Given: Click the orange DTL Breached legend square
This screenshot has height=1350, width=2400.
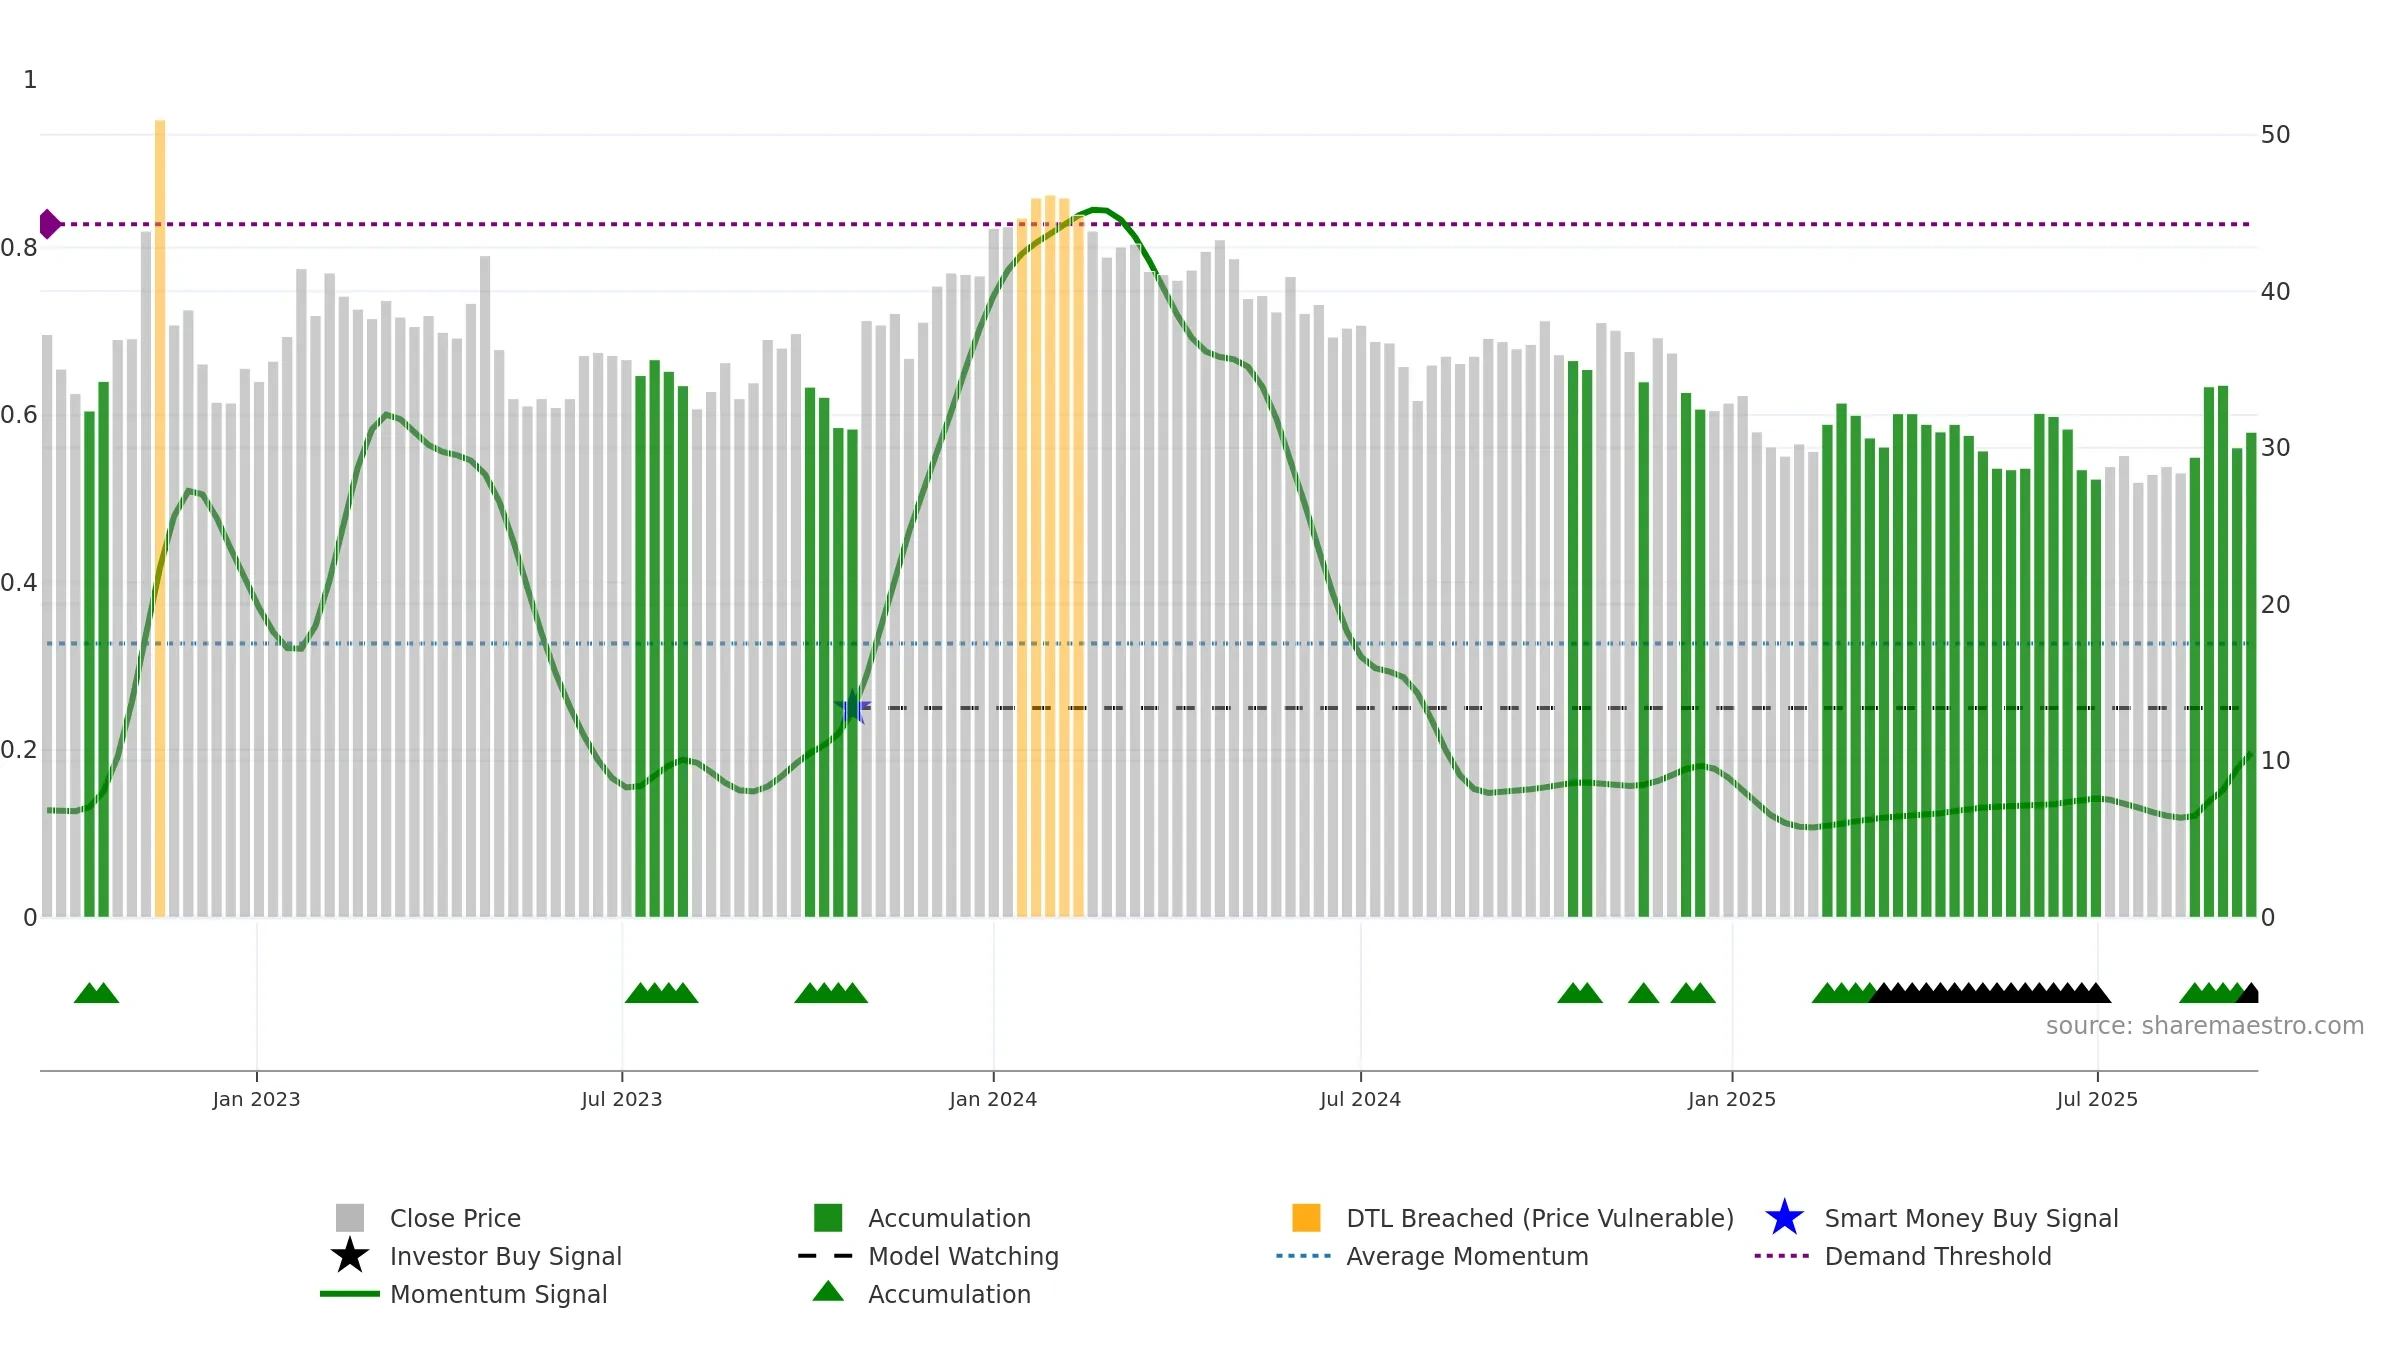Looking at the screenshot, I should (x=1306, y=1217).
